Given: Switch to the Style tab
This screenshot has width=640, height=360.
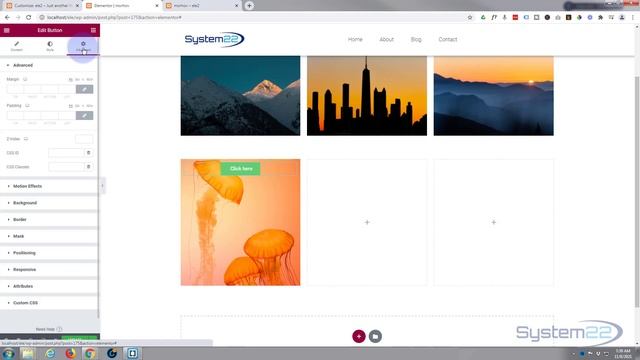Looking at the screenshot, I should pyautogui.click(x=50, y=46).
